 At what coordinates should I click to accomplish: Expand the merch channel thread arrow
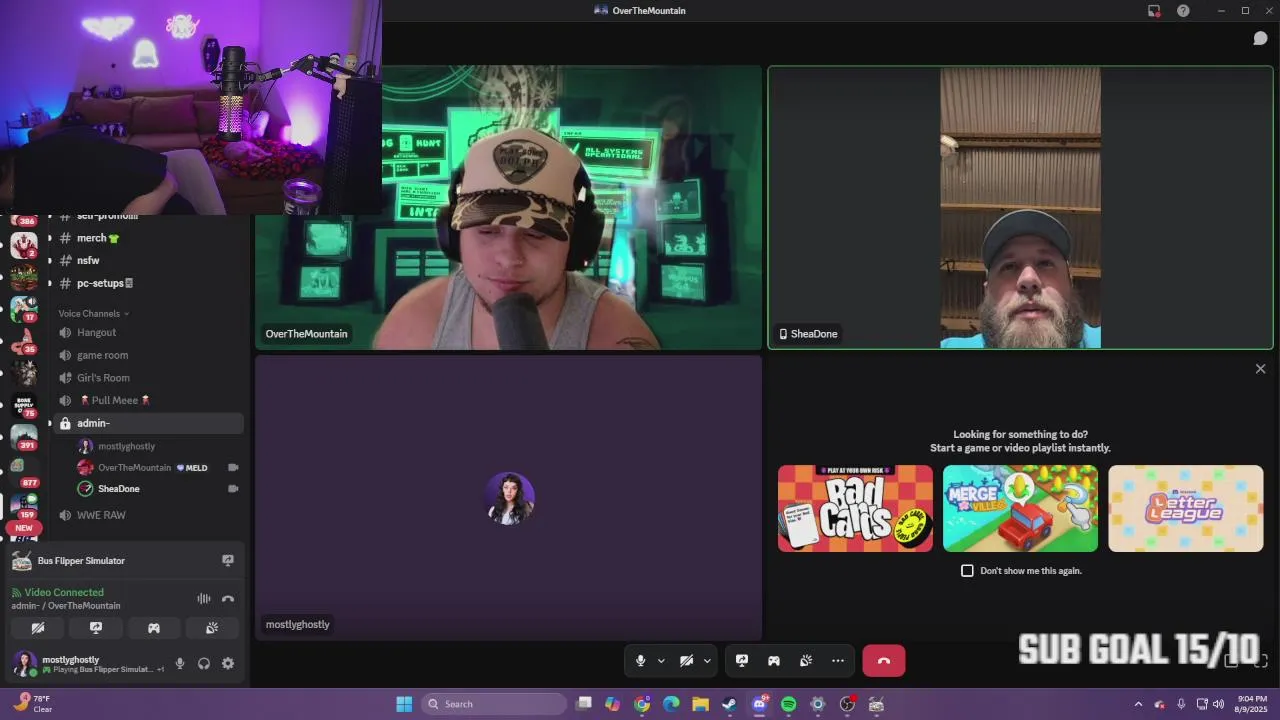click(50, 238)
